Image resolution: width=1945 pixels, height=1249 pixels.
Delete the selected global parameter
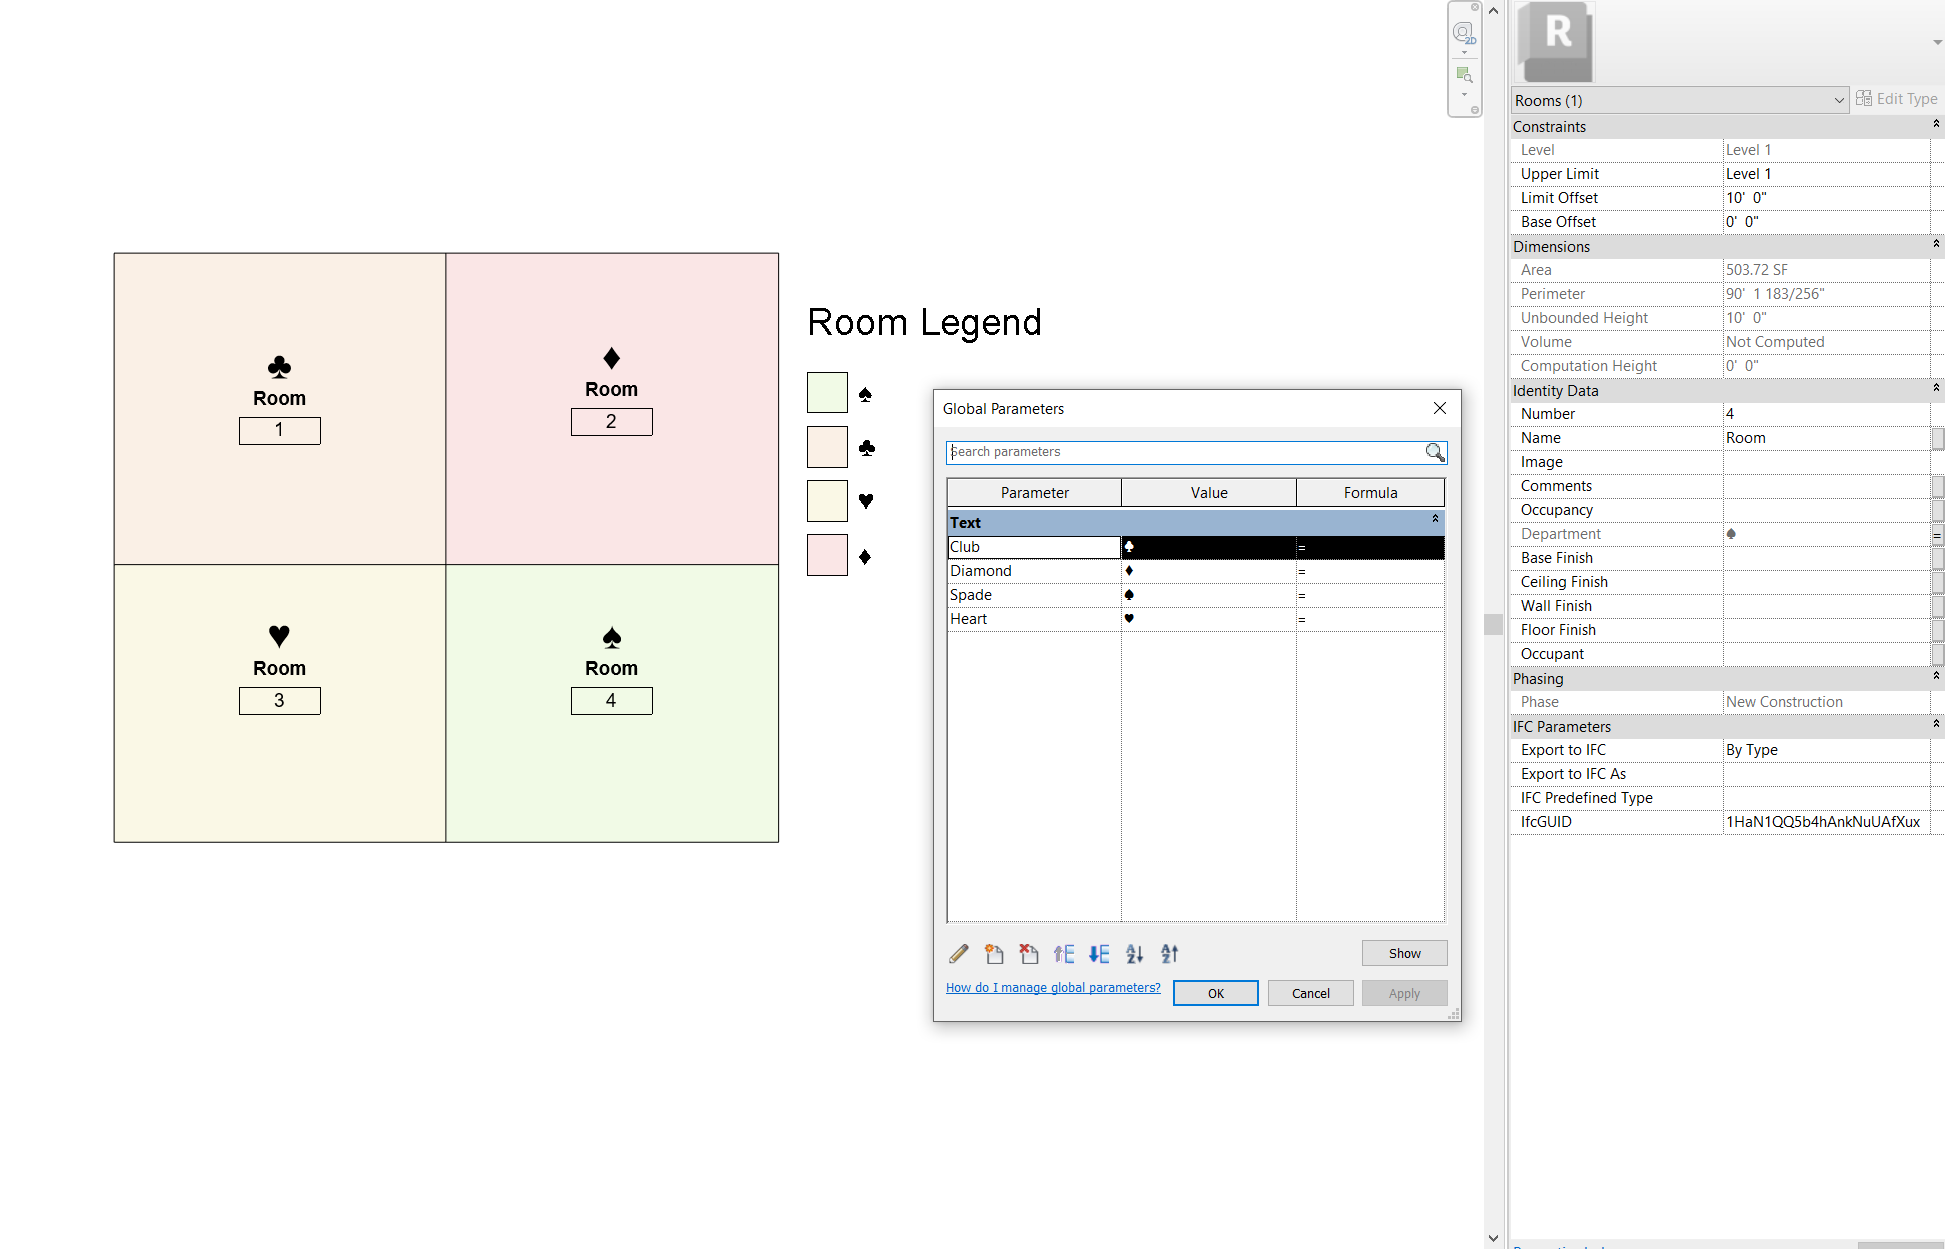tap(1029, 954)
